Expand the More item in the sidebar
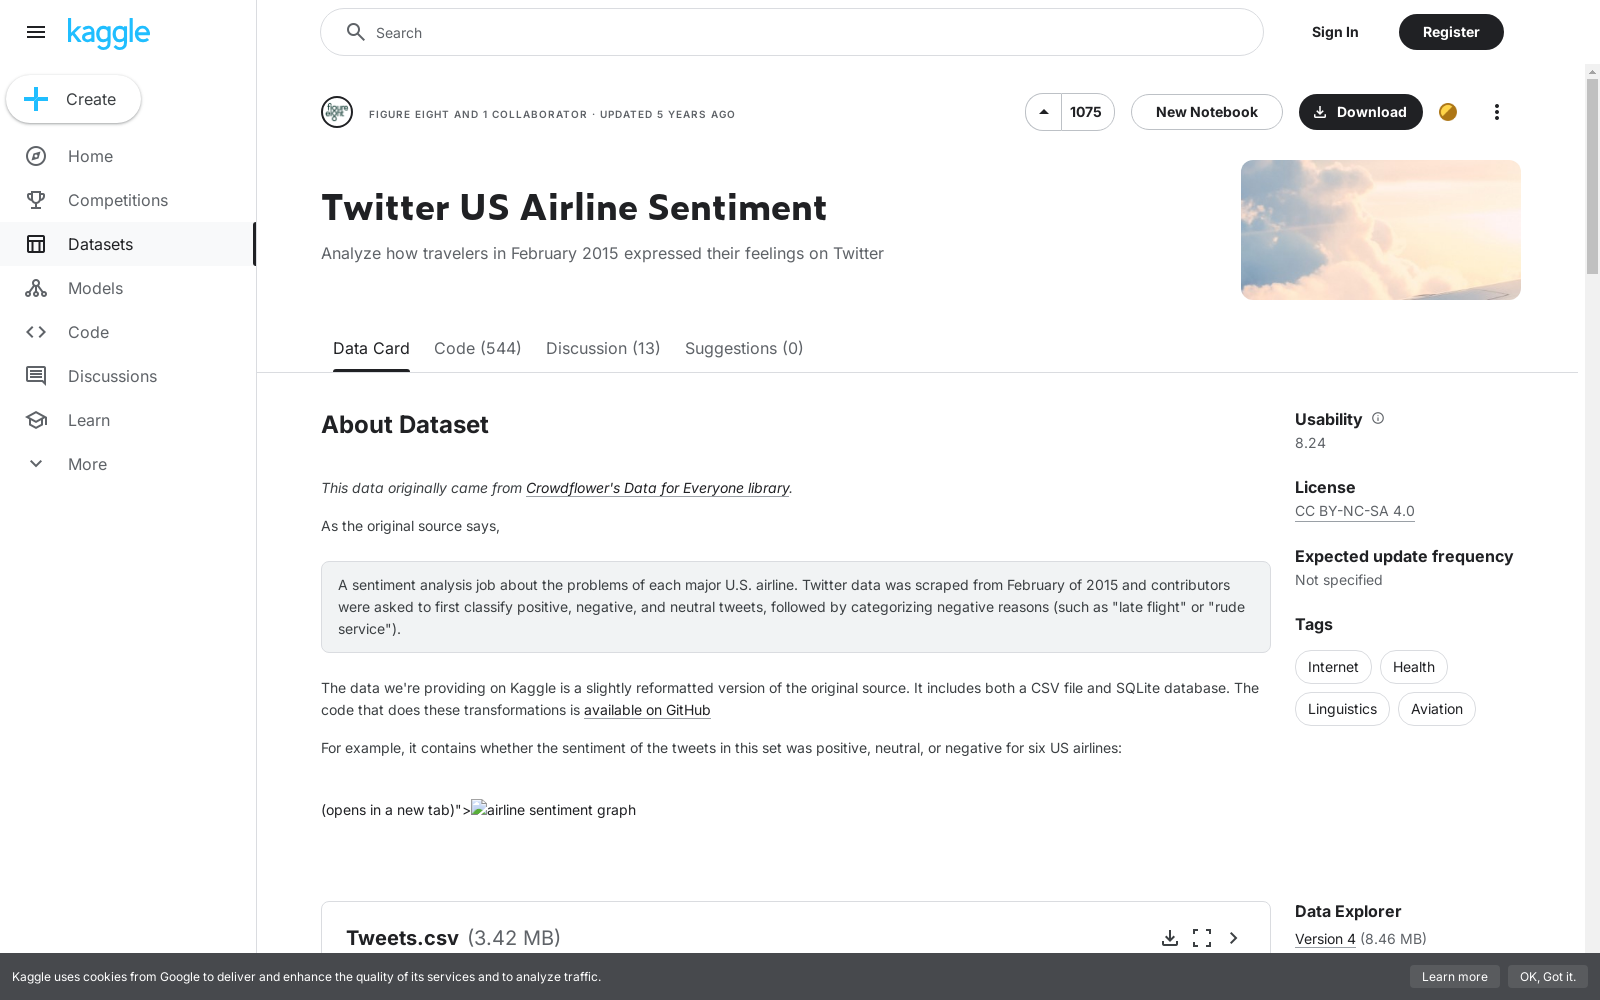The image size is (1600, 1000). 87,464
